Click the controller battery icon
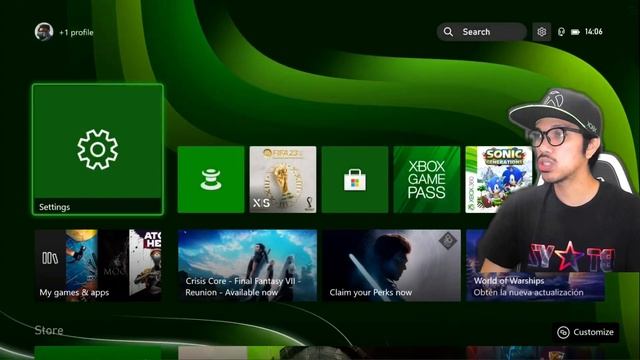This screenshot has height=360, width=640. [575, 32]
